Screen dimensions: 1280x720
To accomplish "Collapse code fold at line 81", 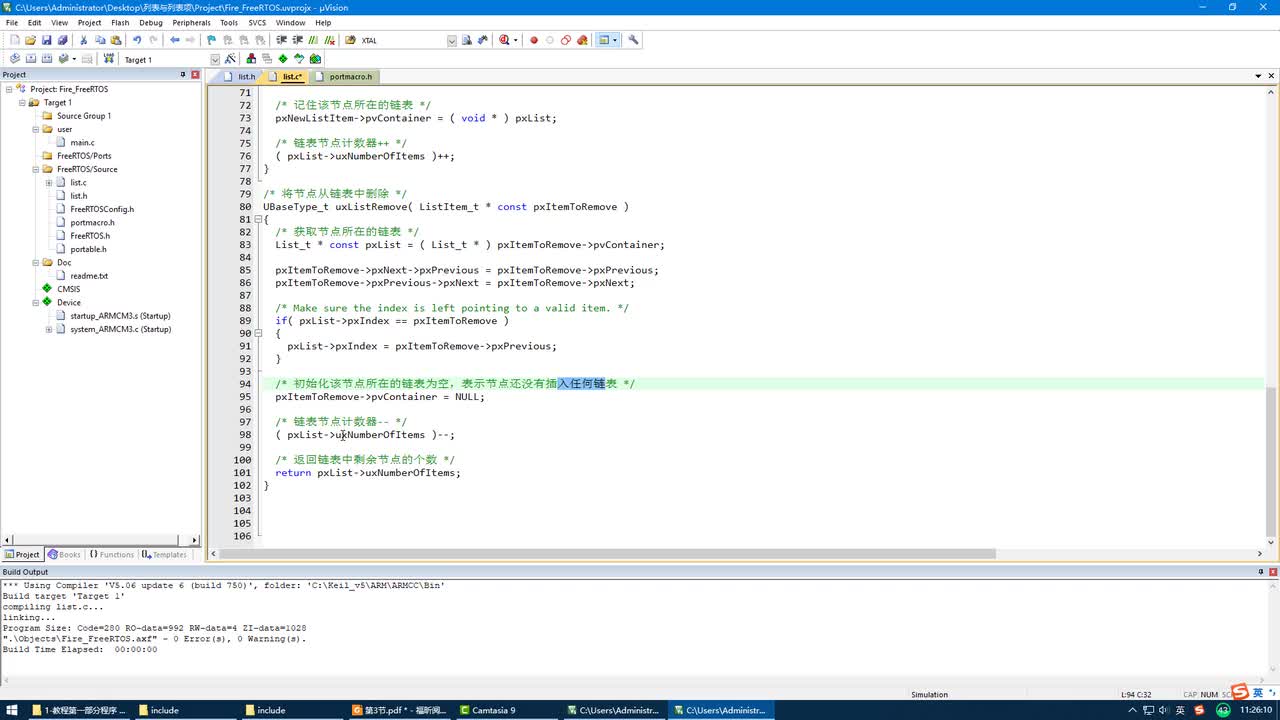I will pos(259,219).
